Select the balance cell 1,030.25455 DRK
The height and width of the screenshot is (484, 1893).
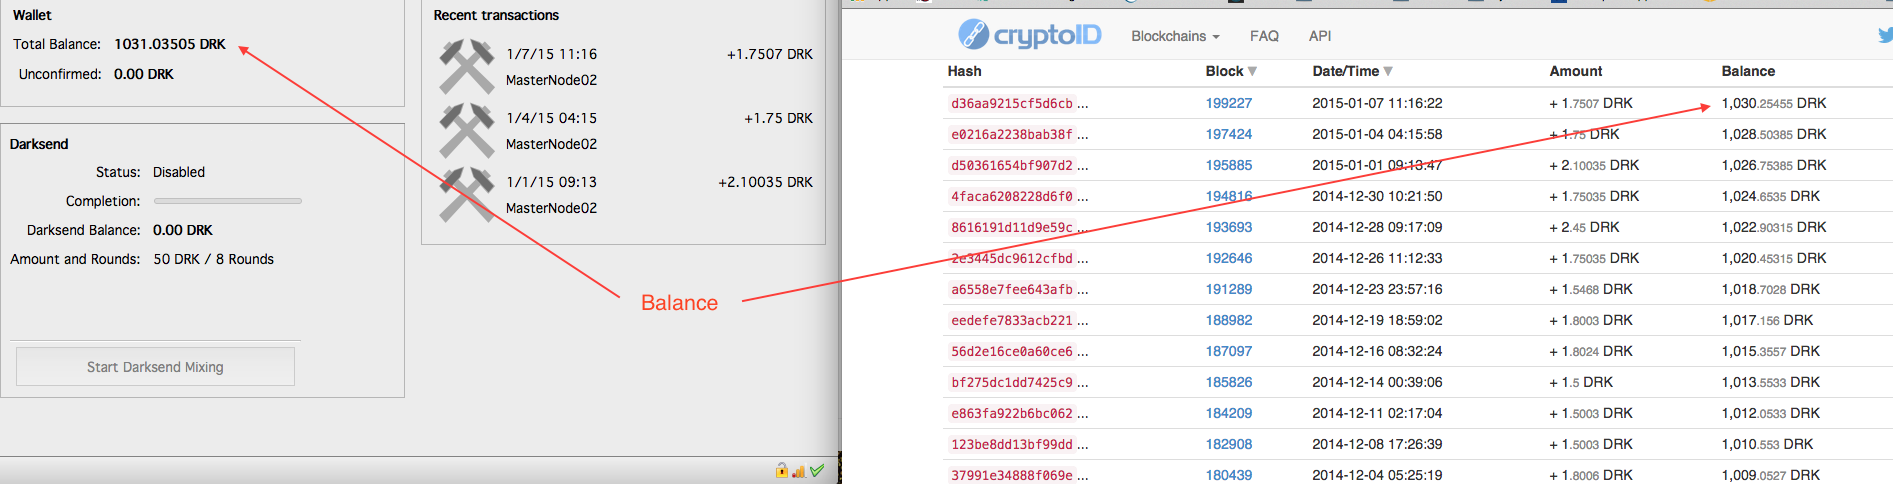pyautogui.click(x=1774, y=103)
